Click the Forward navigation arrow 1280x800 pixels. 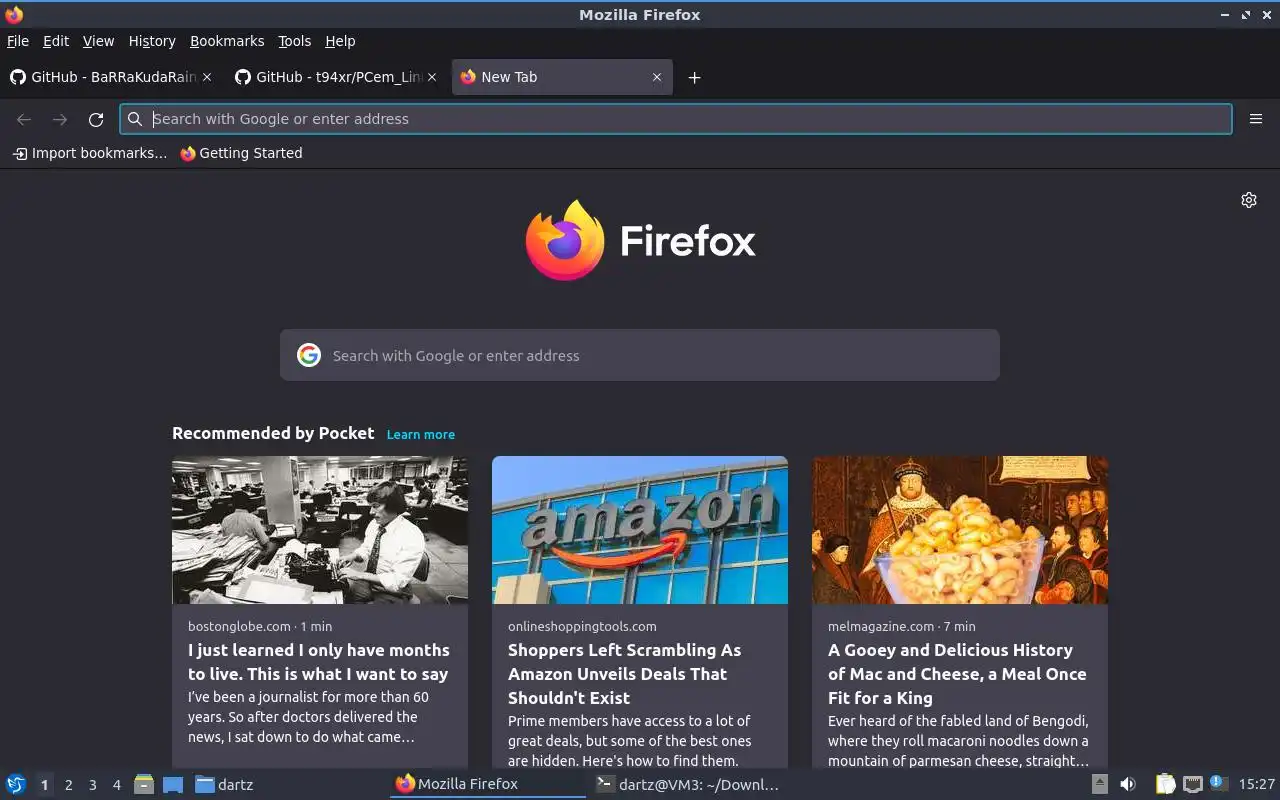(60, 119)
